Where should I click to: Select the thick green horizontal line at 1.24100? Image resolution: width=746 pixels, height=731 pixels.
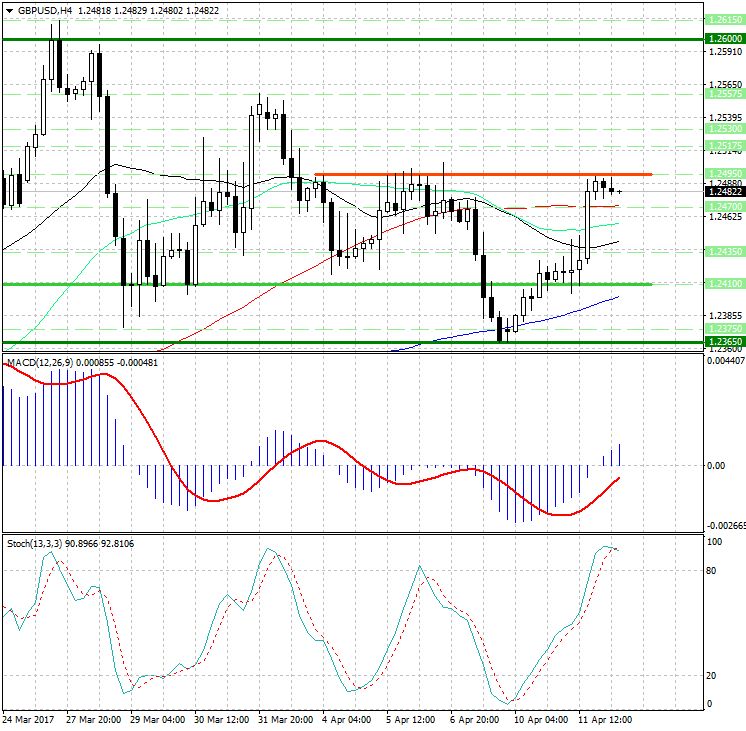[x=327, y=284]
